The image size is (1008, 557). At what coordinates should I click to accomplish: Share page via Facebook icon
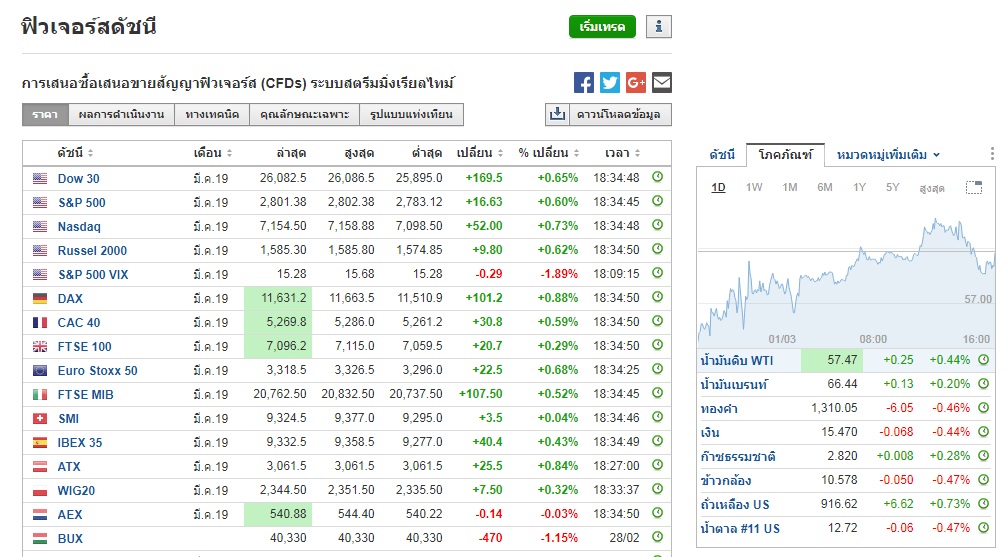pyautogui.click(x=584, y=82)
